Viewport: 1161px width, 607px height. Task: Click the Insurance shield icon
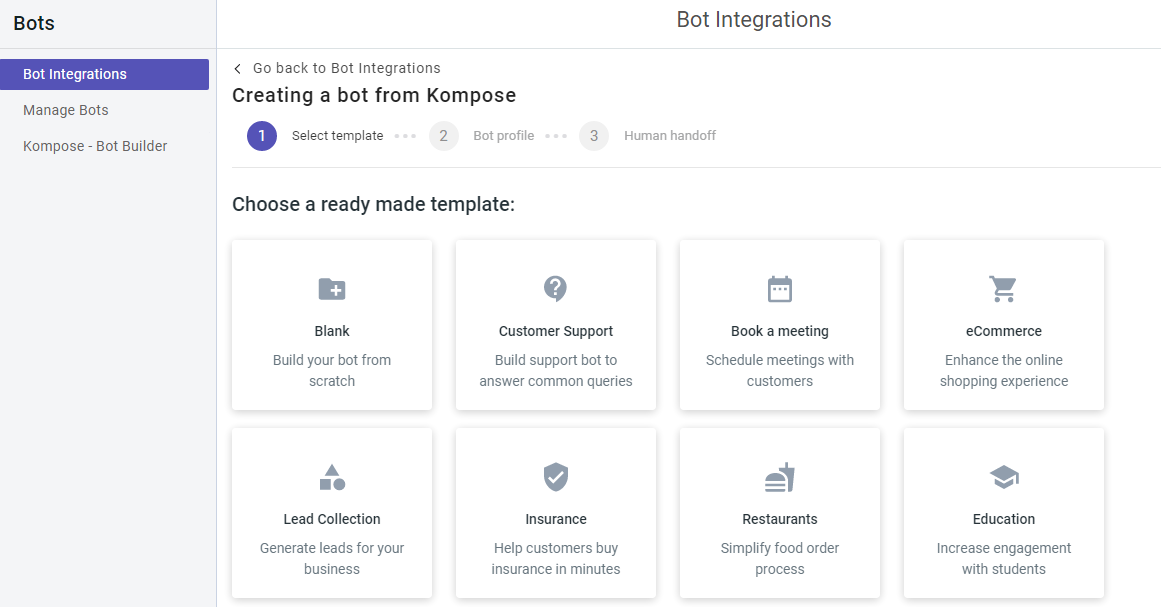point(556,477)
